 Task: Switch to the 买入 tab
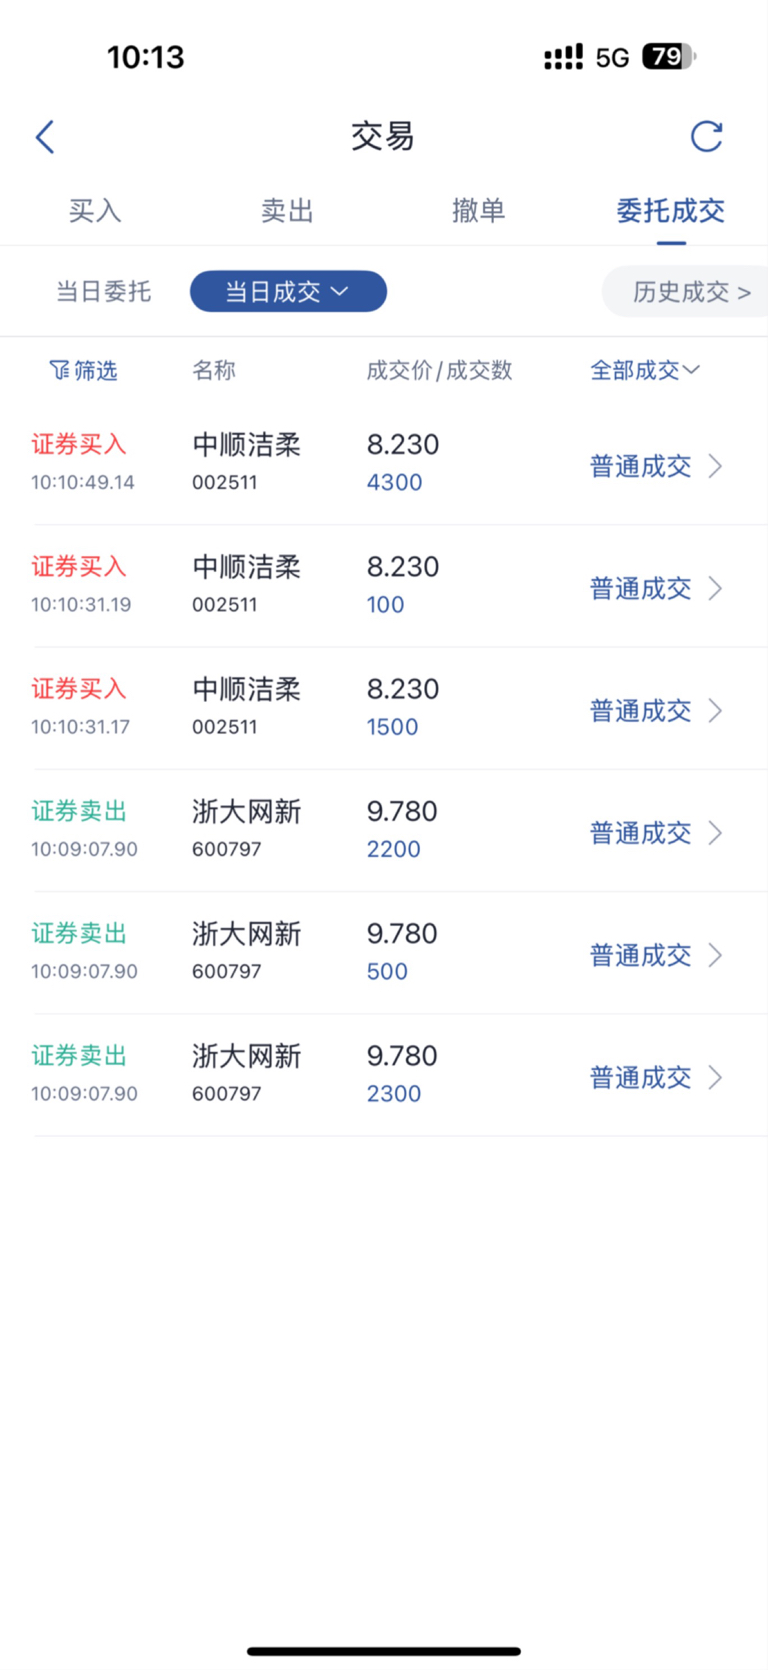95,211
